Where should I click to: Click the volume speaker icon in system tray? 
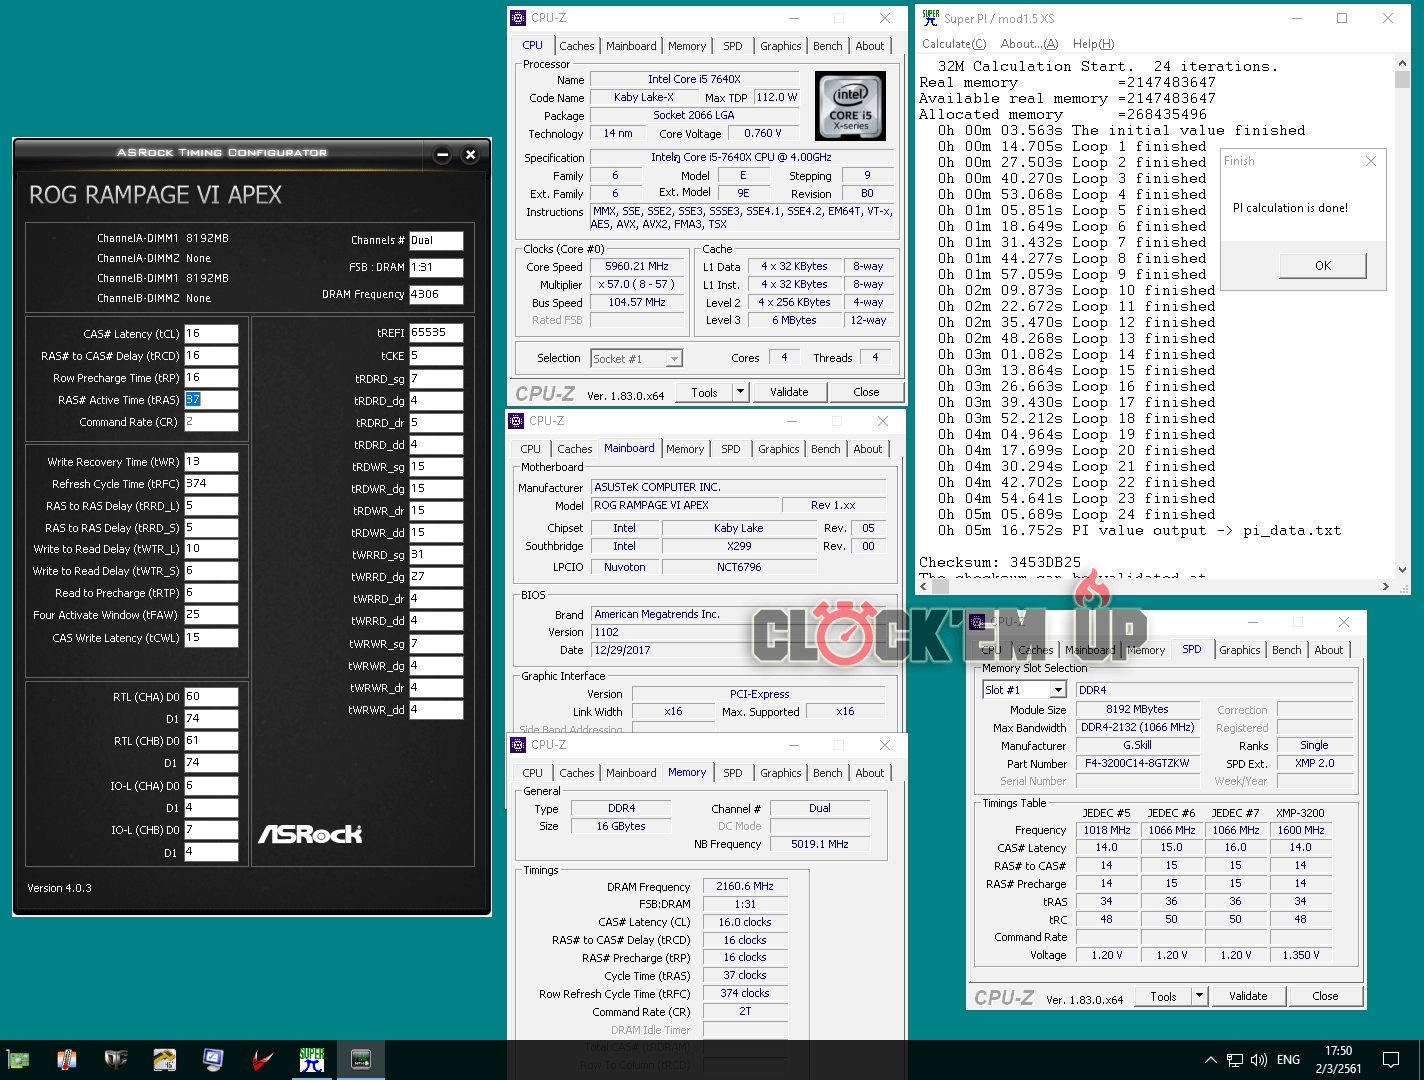pos(1259,1060)
